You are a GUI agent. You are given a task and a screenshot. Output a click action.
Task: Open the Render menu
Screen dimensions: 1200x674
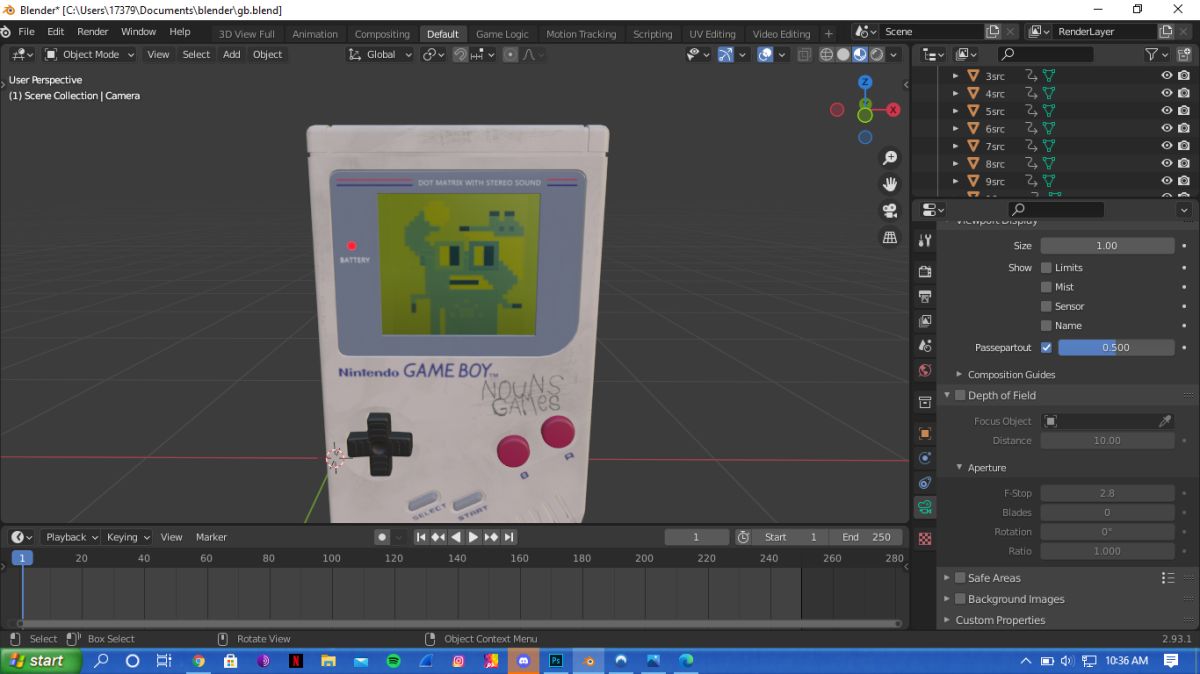92,31
